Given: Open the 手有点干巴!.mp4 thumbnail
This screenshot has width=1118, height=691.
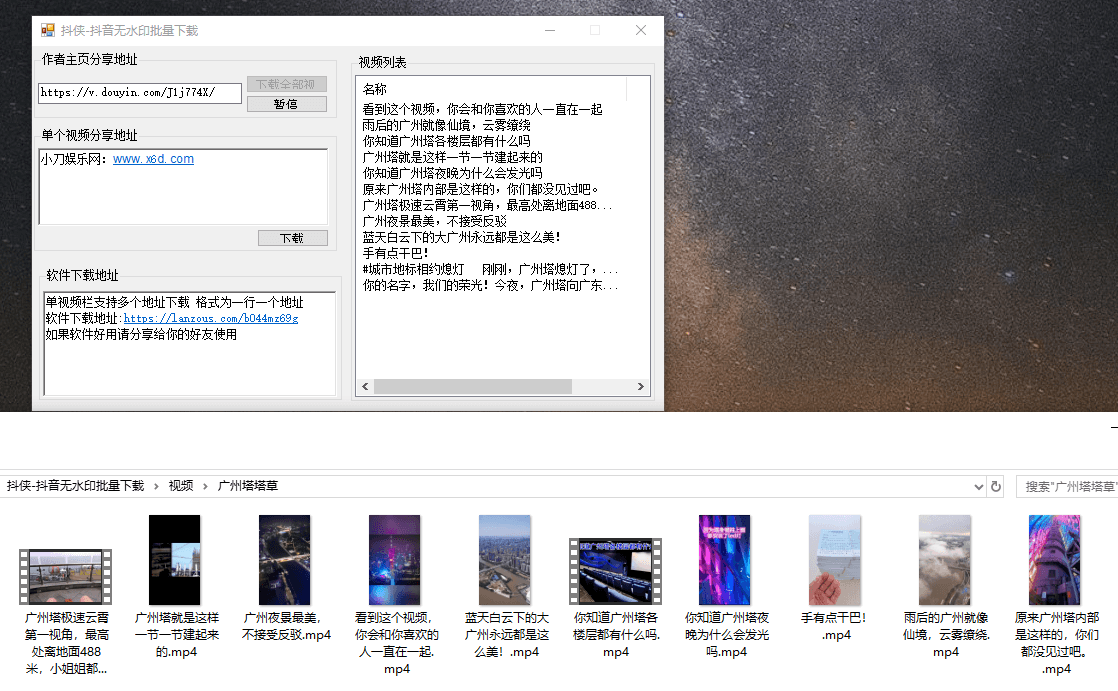Looking at the screenshot, I should tap(835, 560).
